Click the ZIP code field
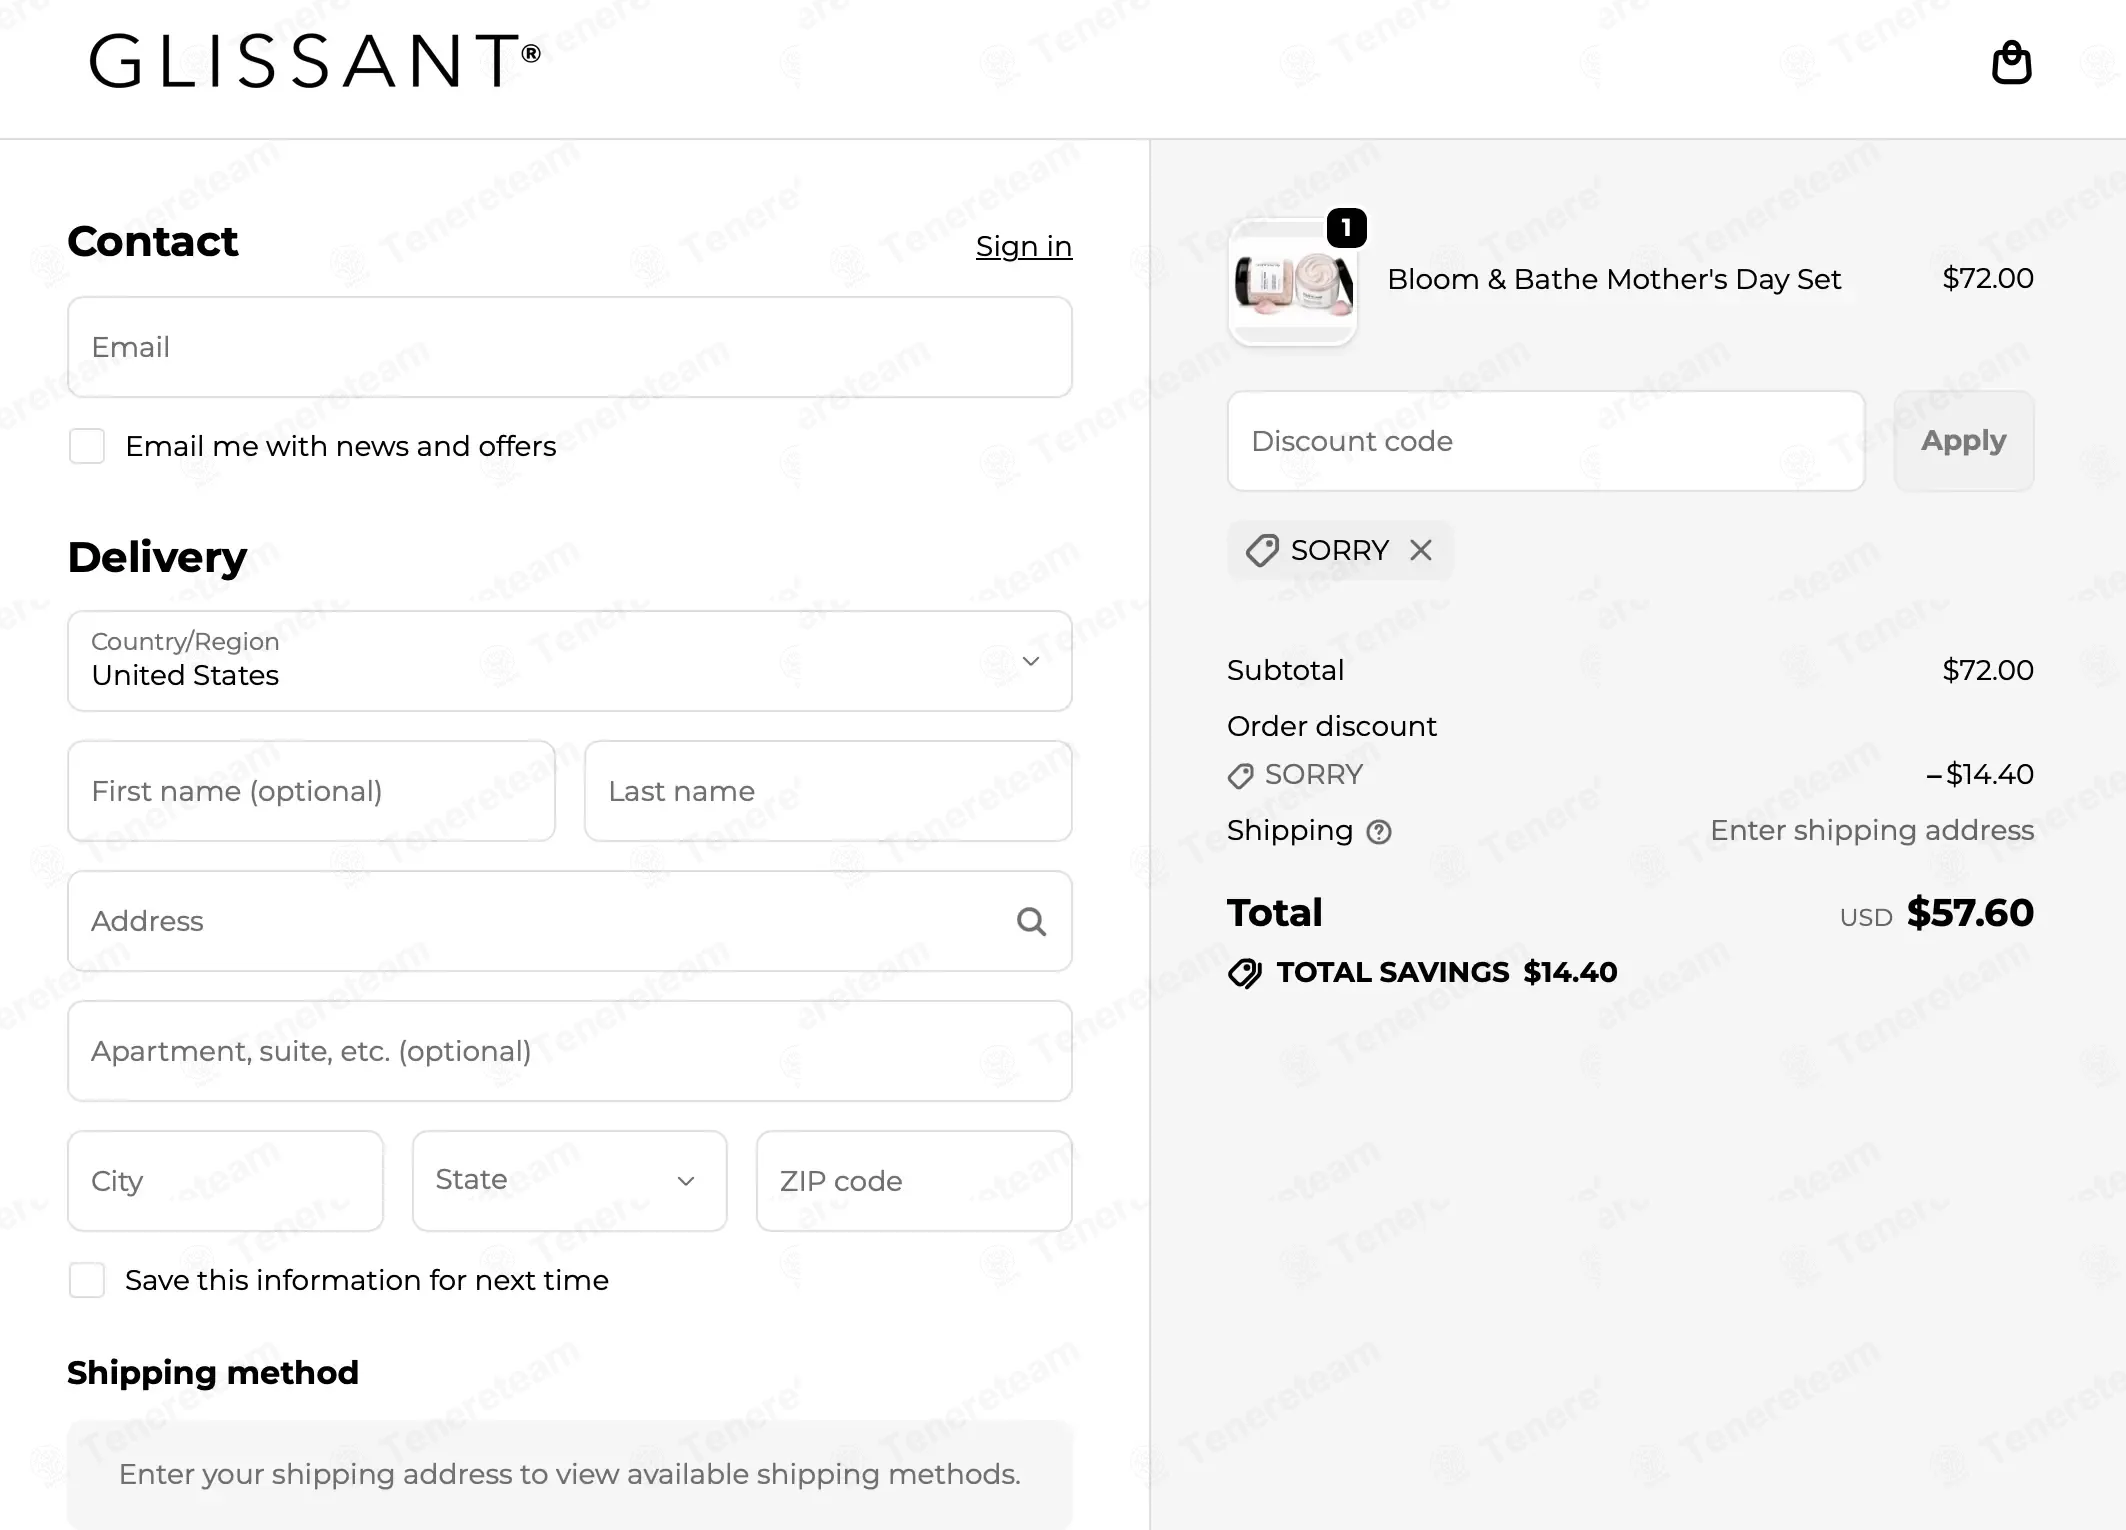This screenshot has width=2126, height=1530. point(914,1181)
